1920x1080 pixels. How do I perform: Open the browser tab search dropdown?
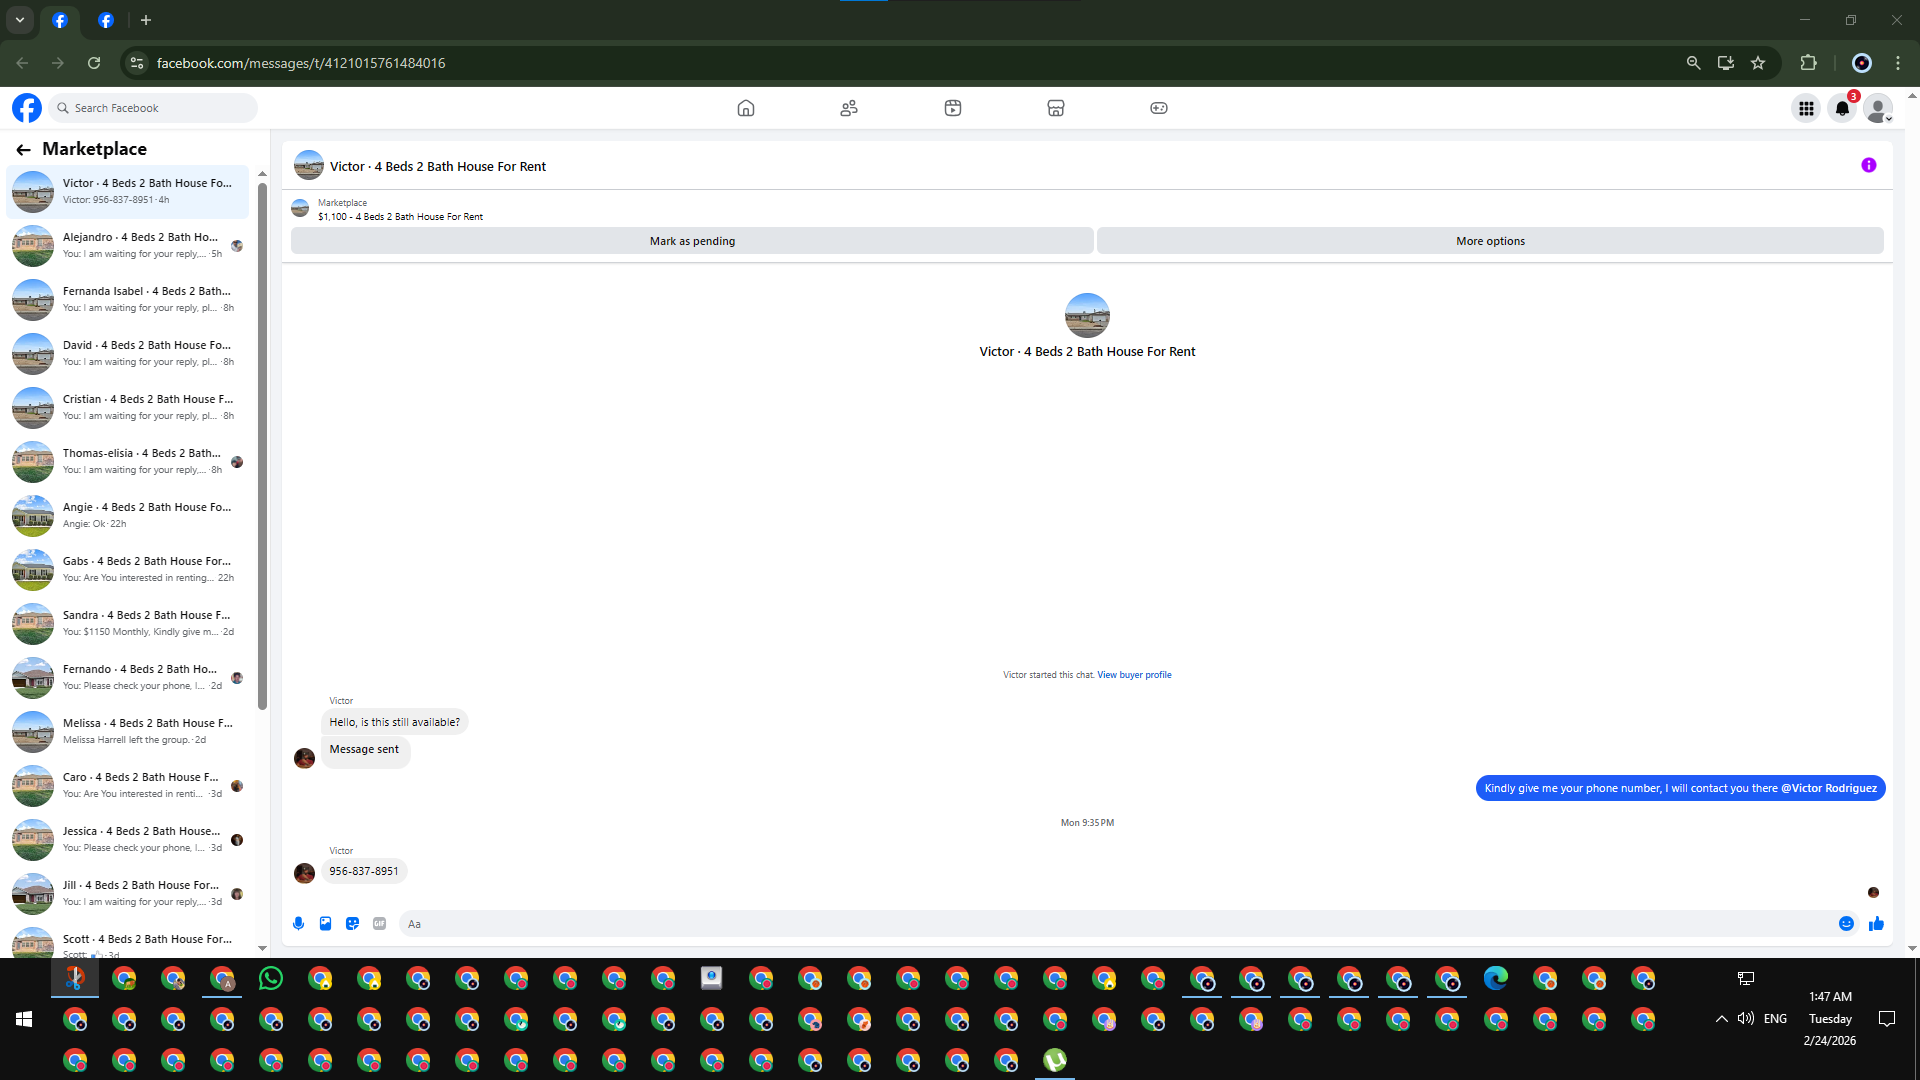pos(20,20)
